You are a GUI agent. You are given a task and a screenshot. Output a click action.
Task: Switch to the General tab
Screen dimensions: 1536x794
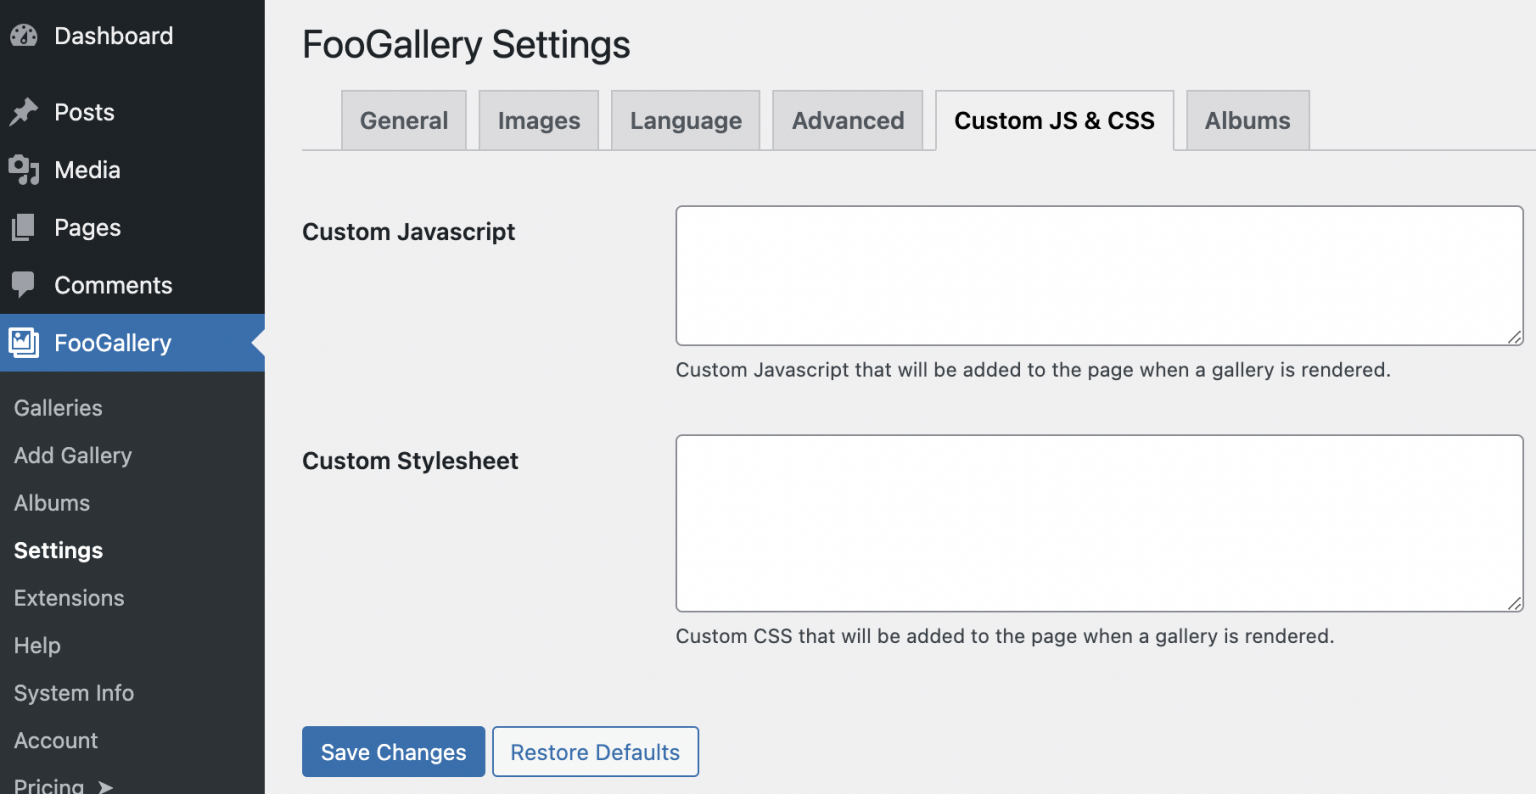(x=404, y=121)
